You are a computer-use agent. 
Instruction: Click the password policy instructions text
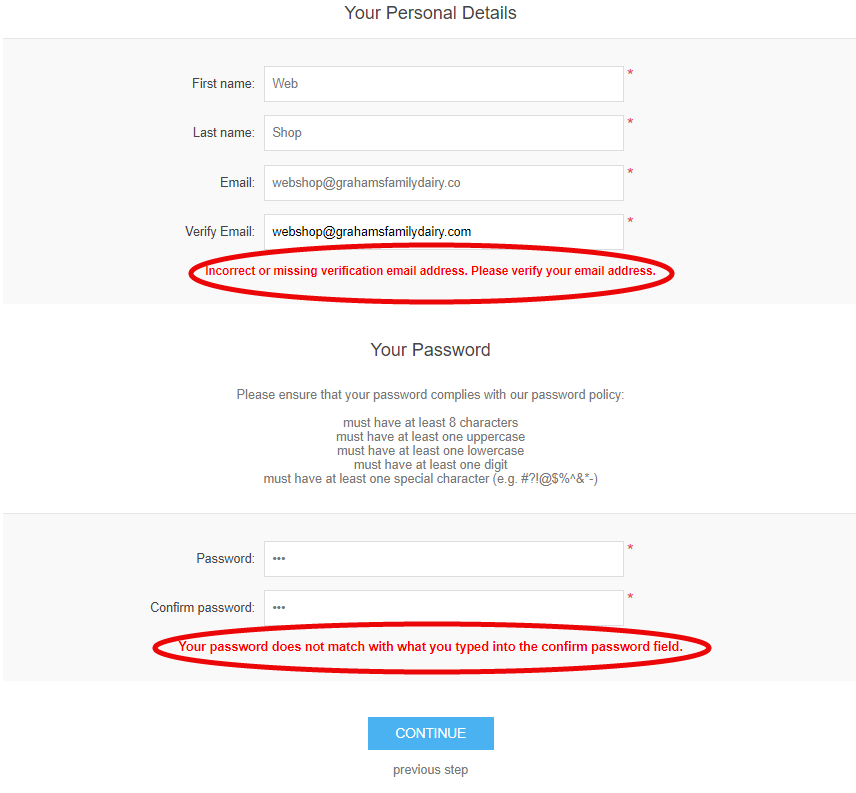click(x=430, y=394)
